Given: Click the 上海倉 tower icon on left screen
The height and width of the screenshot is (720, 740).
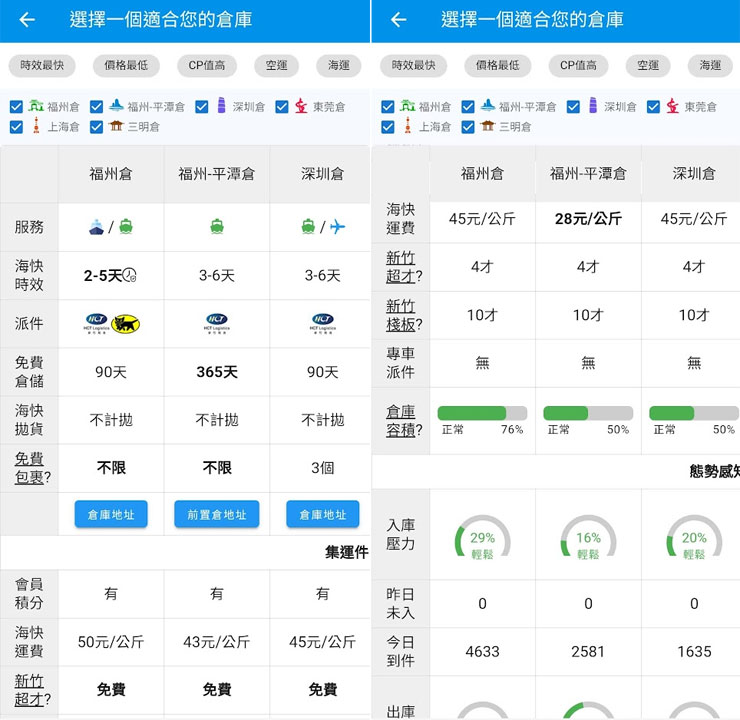Looking at the screenshot, I should pyautogui.click(x=36, y=126).
